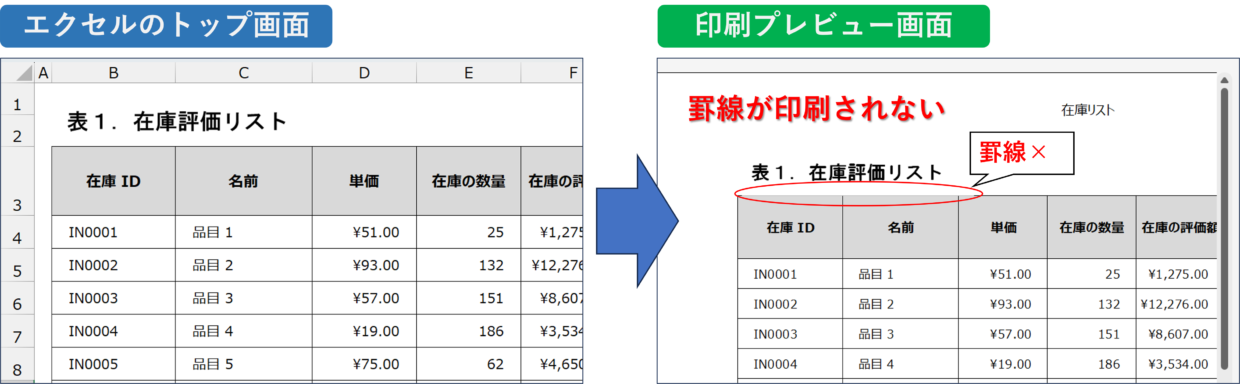Click the 印刷プレビュー画面 green label
Screen dimensions: 1240x384
823,26
